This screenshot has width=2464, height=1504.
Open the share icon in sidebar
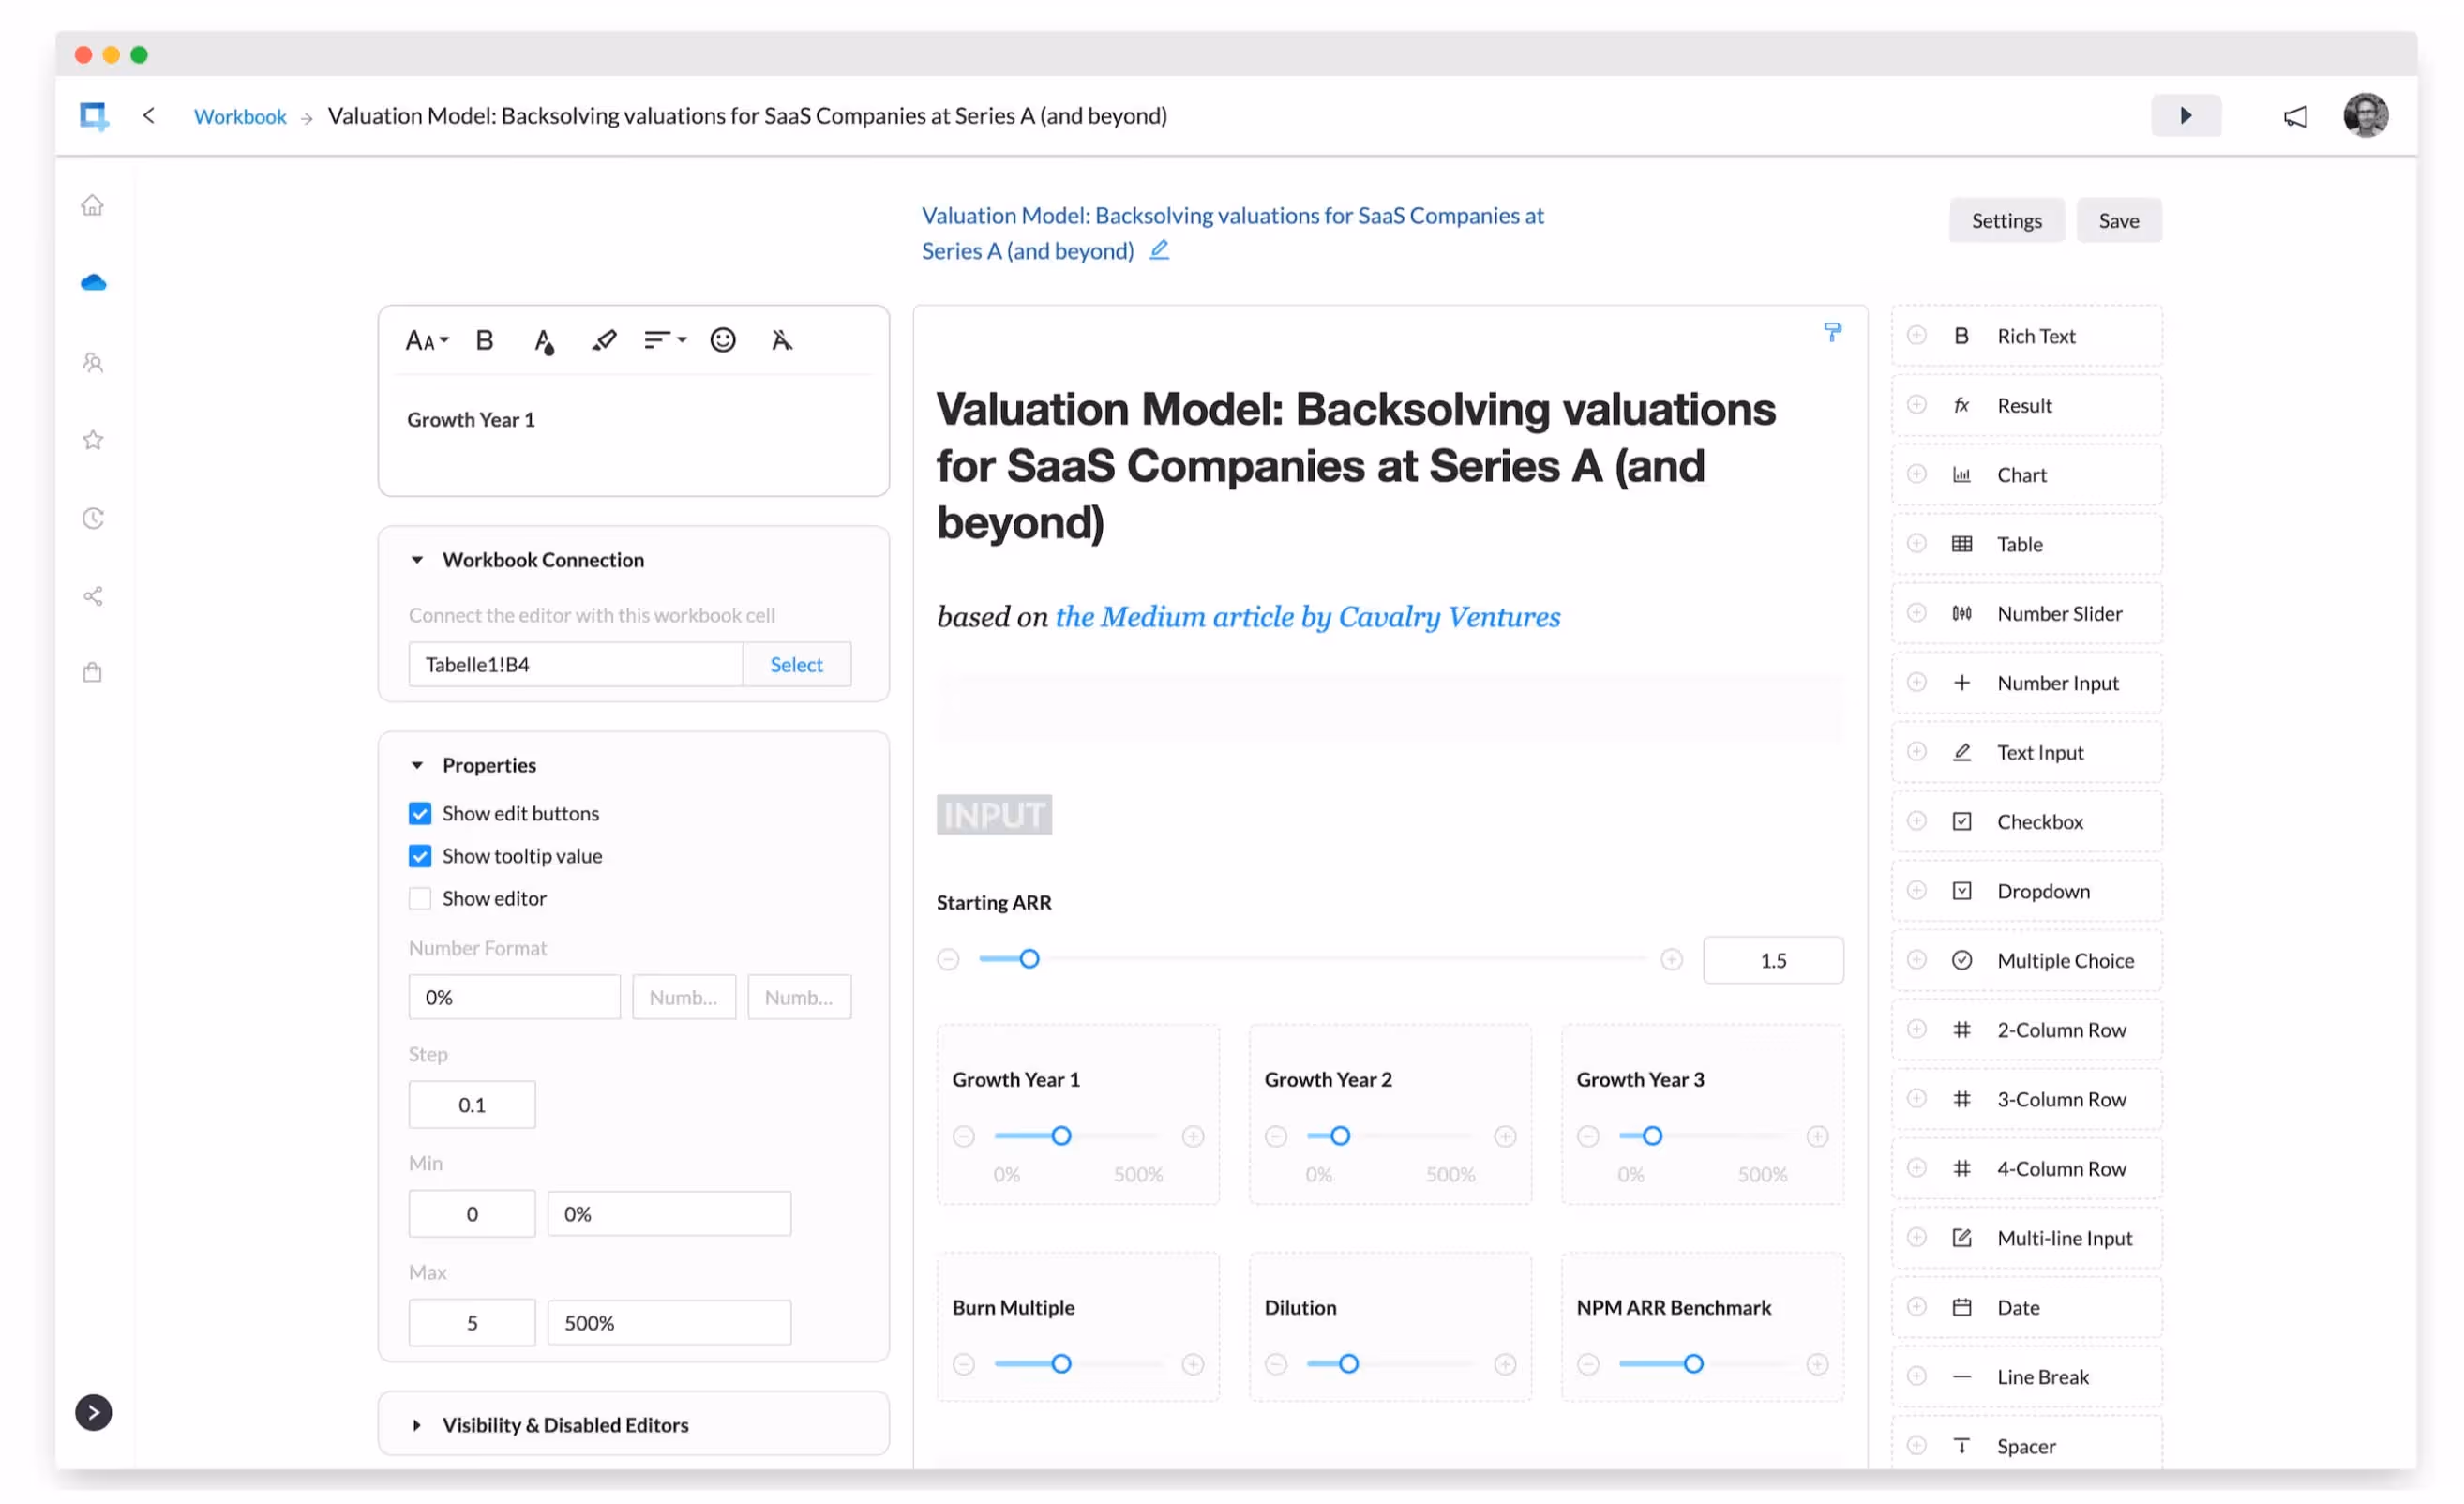(x=93, y=597)
